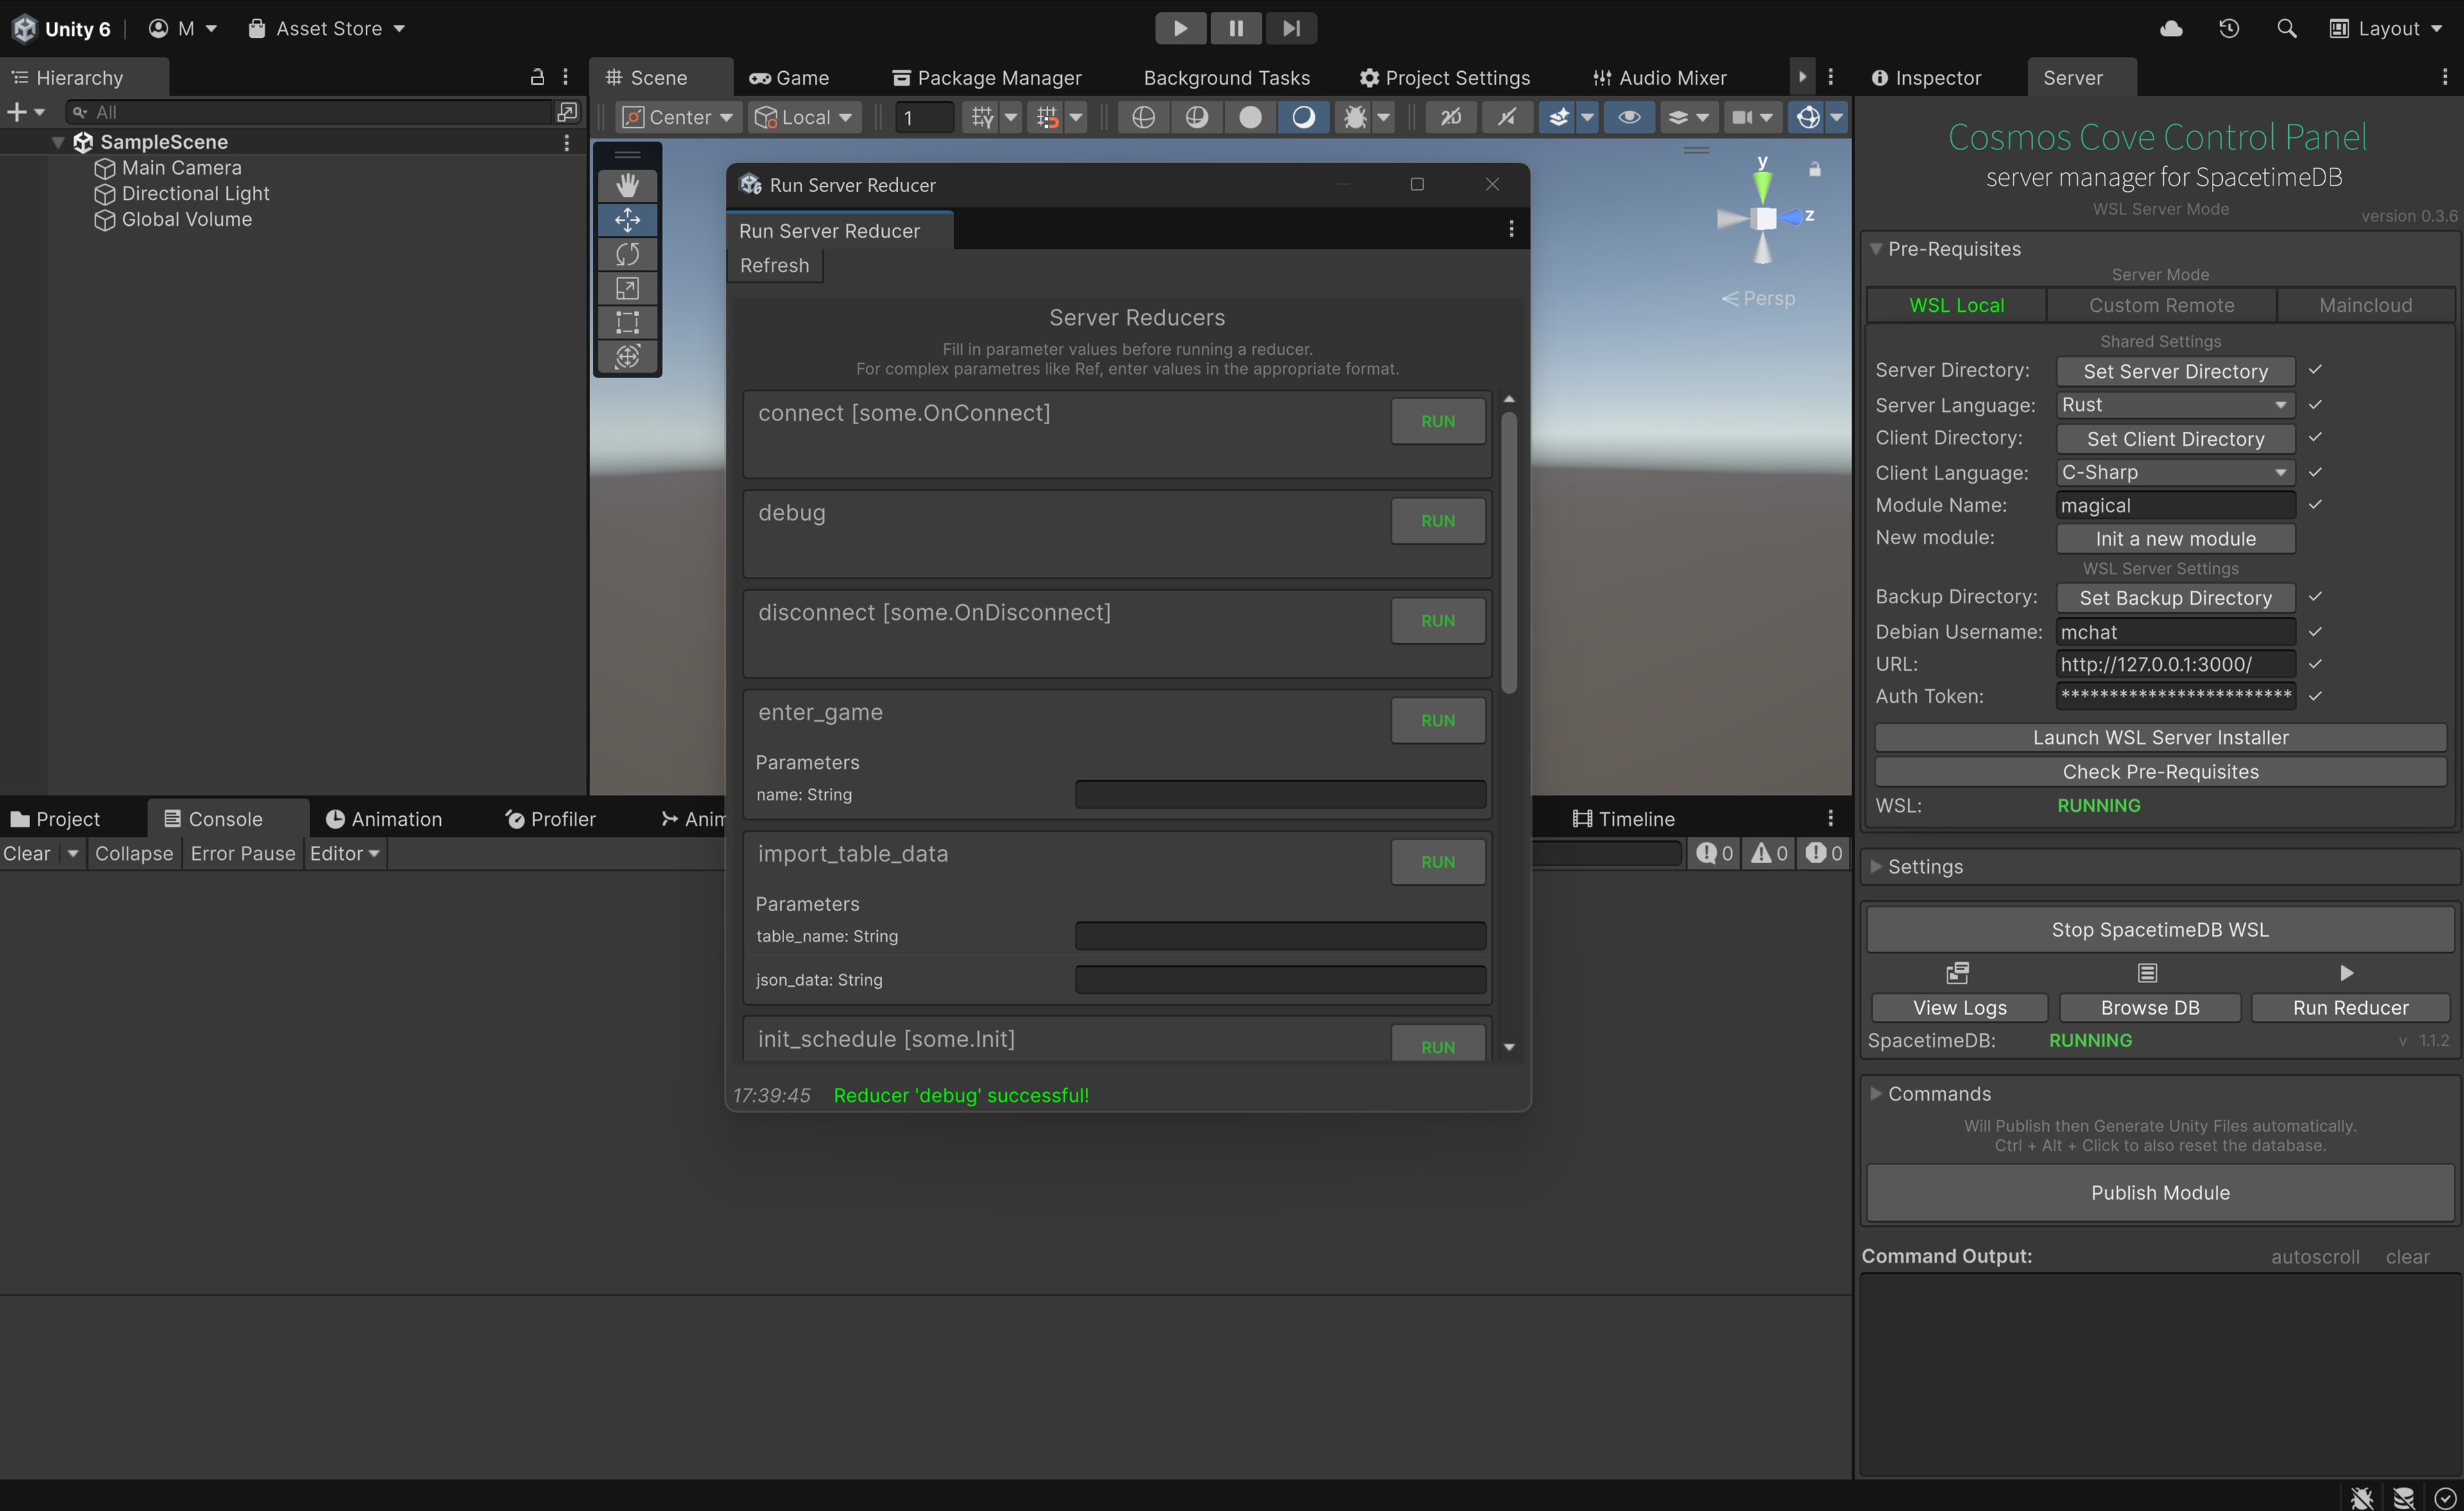The image size is (2464, 1511).
Task: Open Unity cloud services icon
Action: [x=2171, y=28]
